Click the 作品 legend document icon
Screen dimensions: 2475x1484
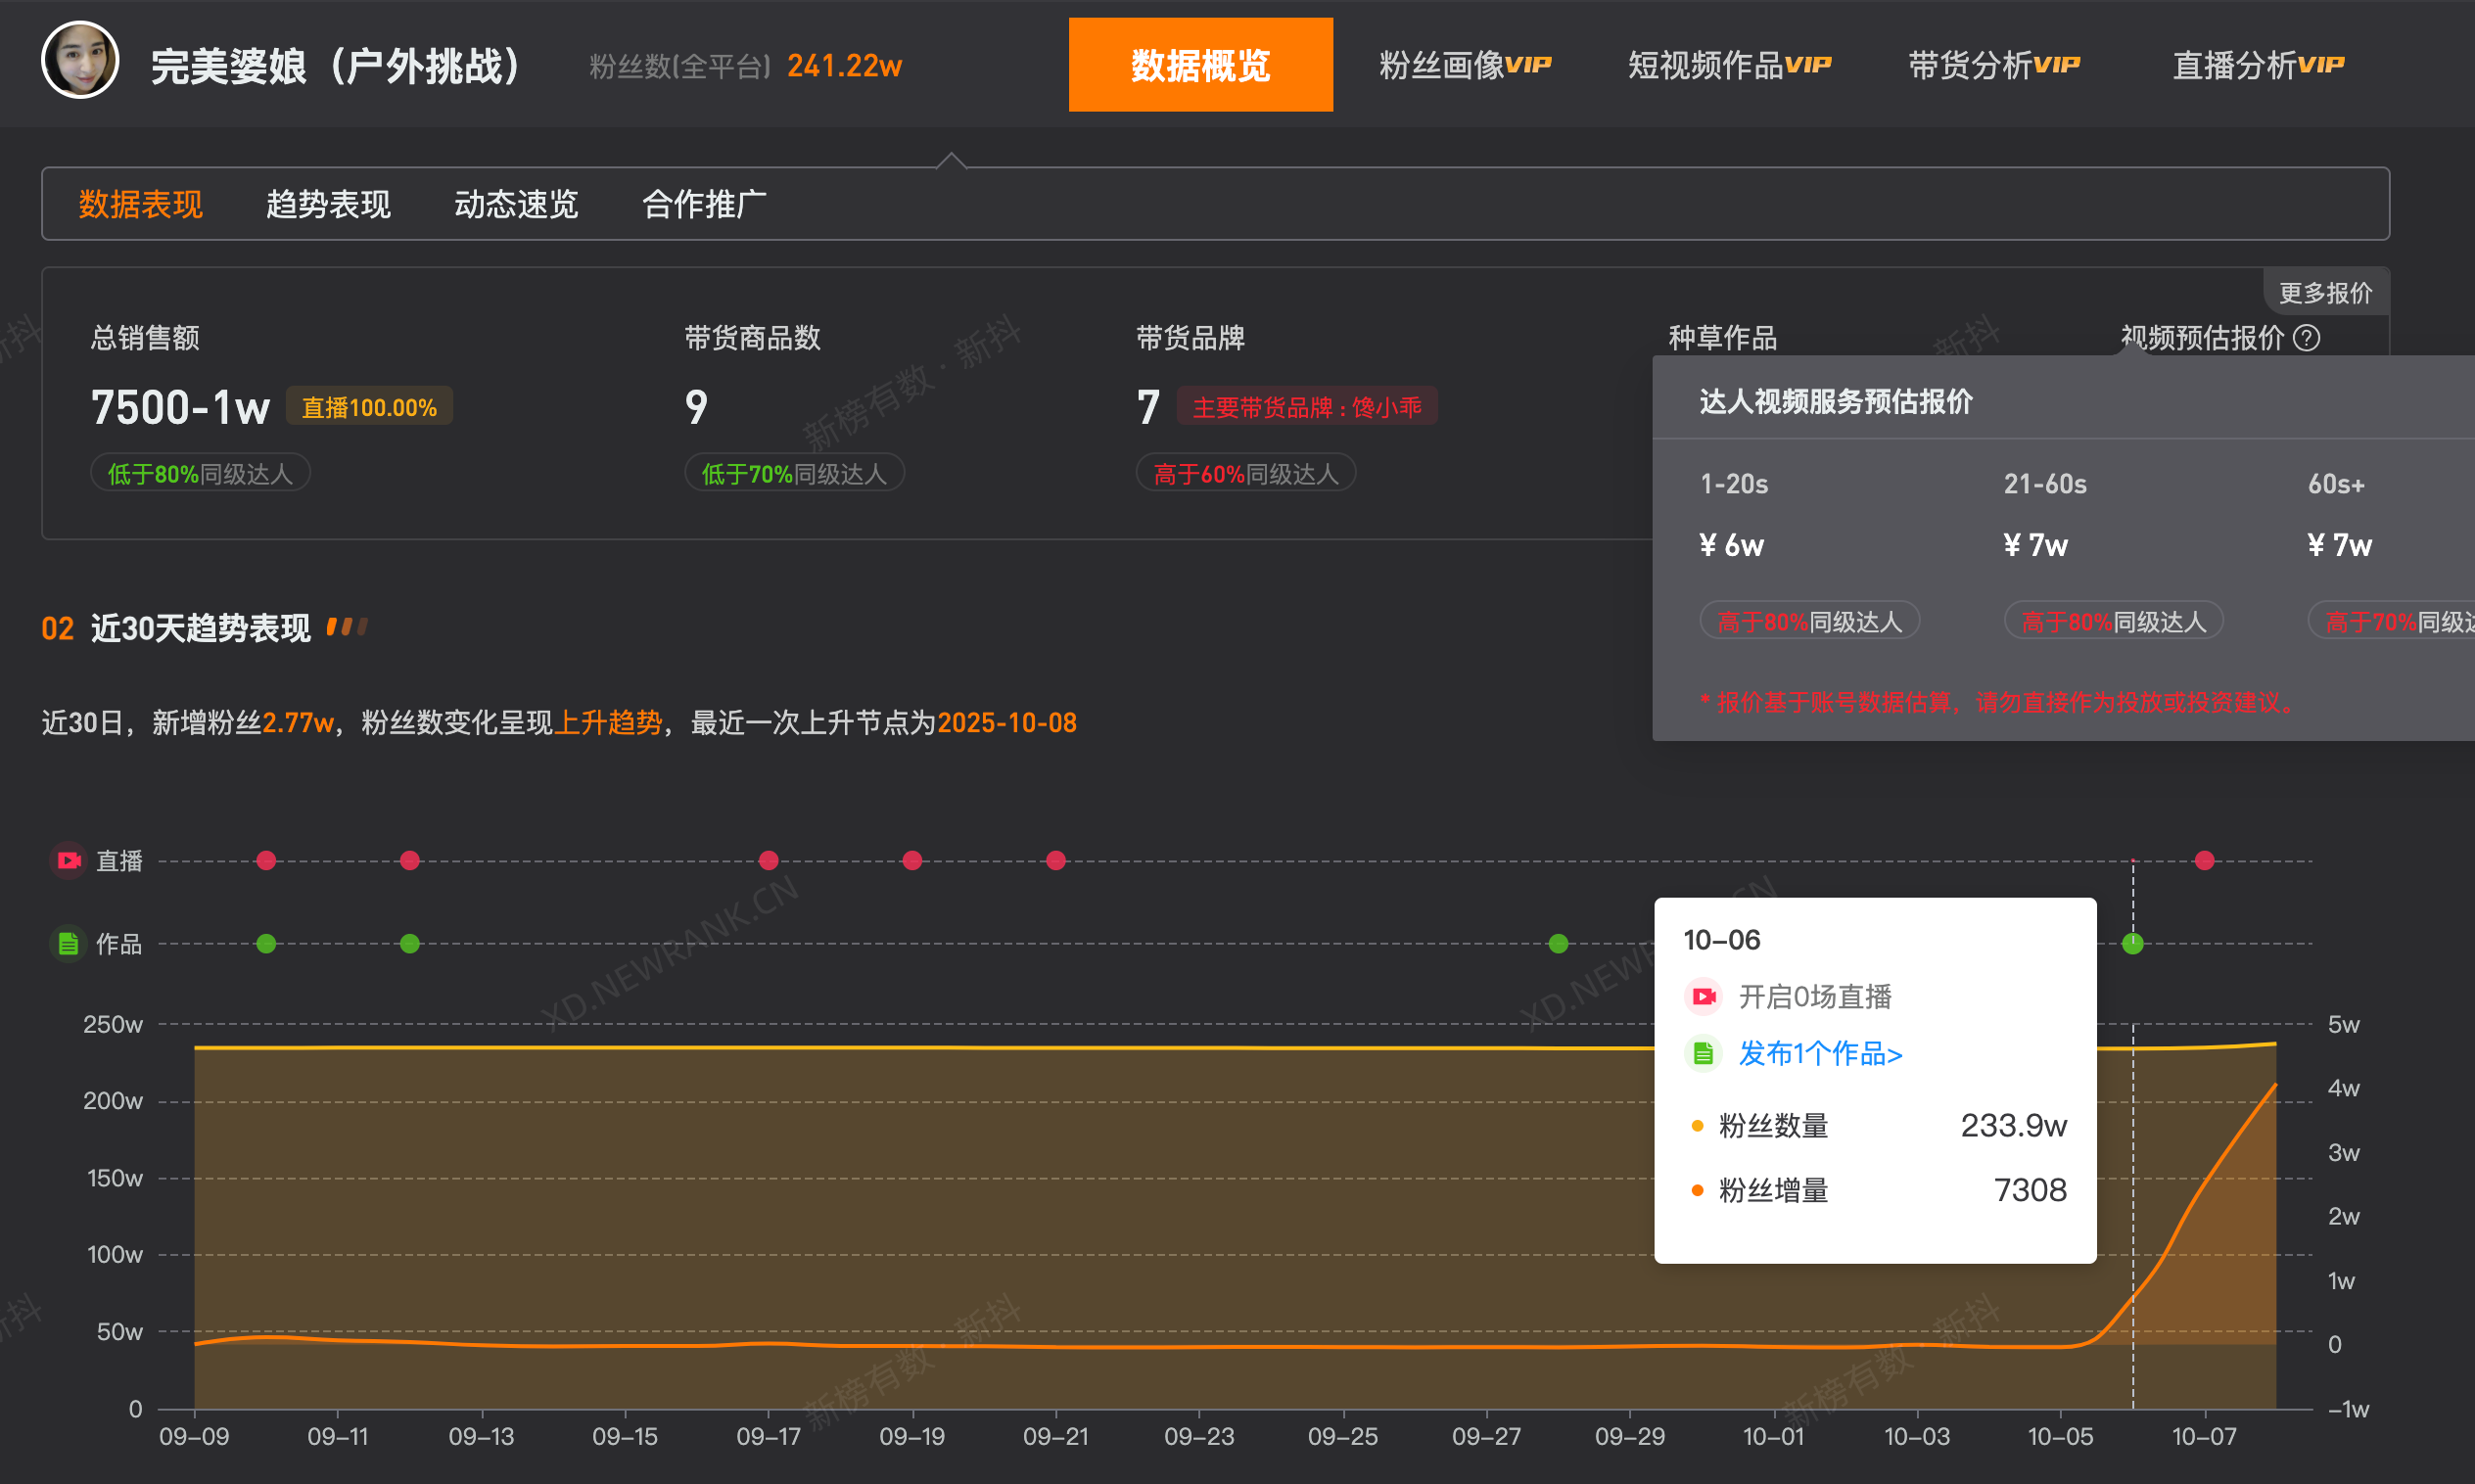coord(68,943)
